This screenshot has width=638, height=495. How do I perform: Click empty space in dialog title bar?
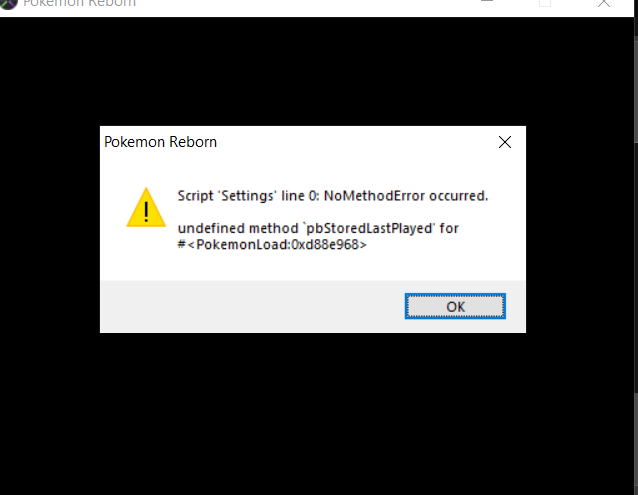pos(356,142)
